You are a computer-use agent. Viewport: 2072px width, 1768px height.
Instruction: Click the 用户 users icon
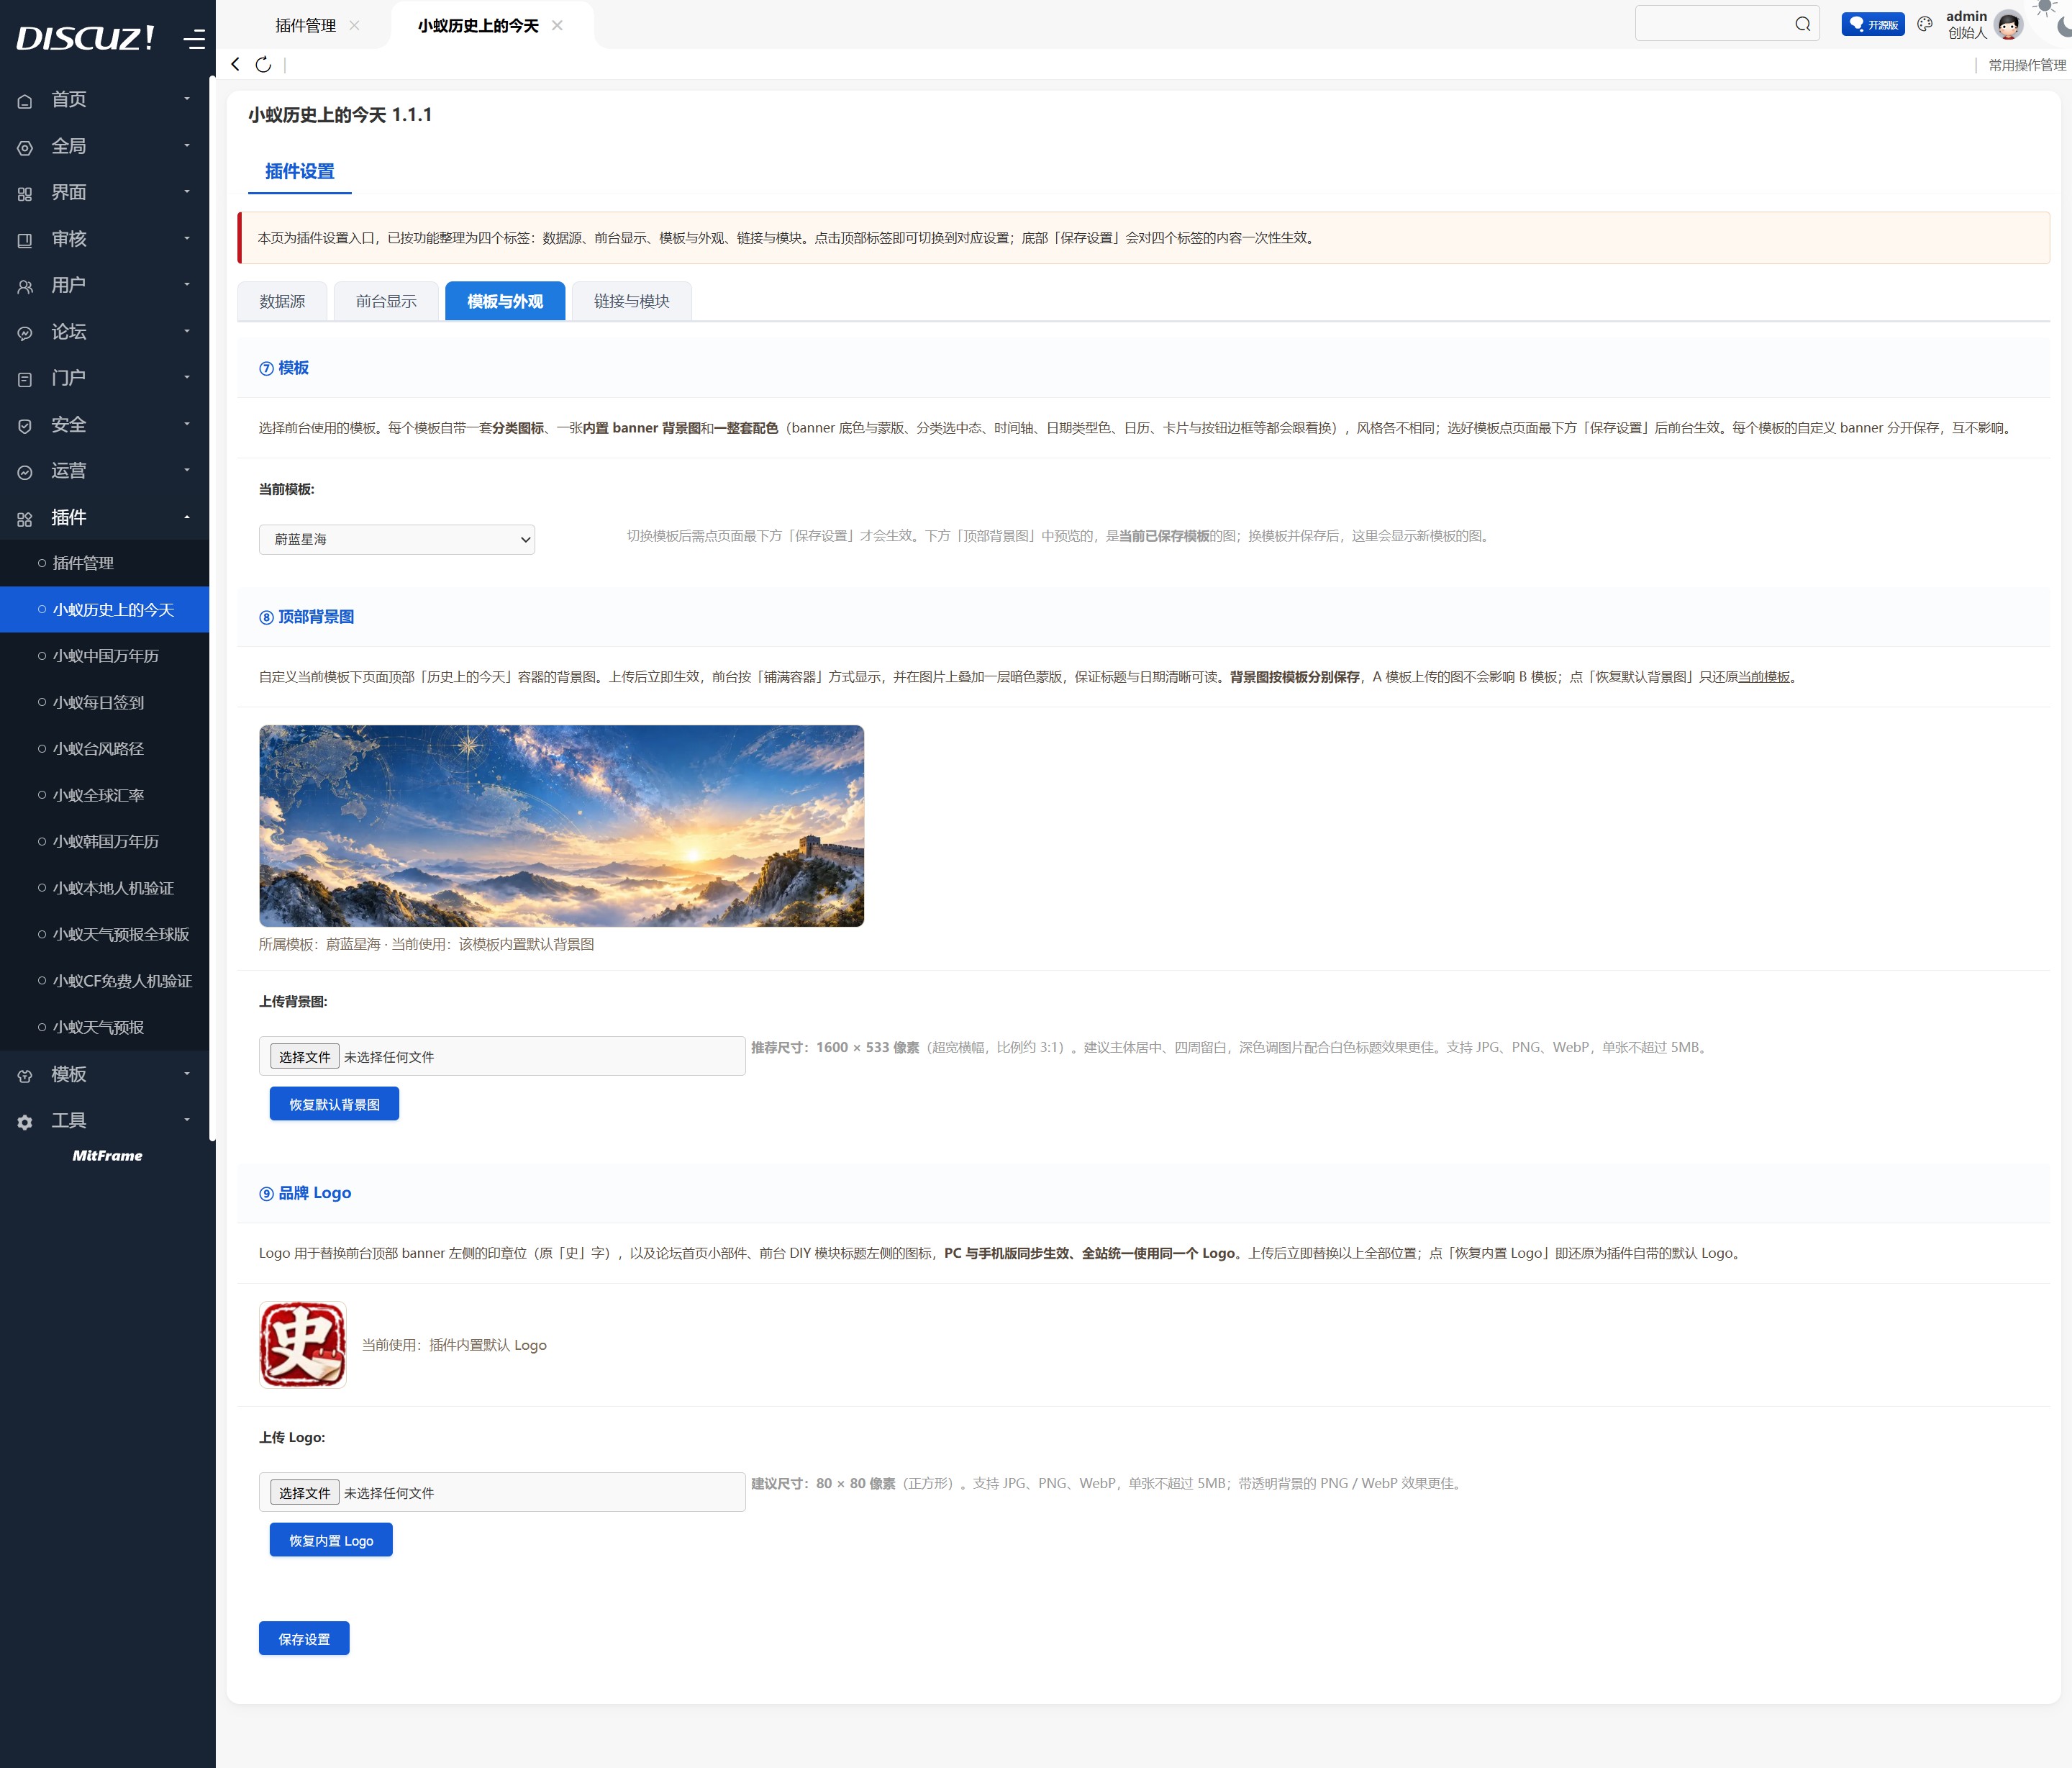pos(25,286)
